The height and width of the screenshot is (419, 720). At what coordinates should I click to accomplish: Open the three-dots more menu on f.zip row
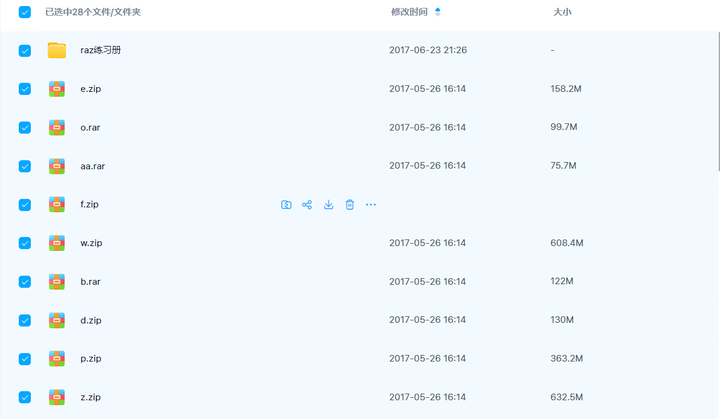pos(371,204)
